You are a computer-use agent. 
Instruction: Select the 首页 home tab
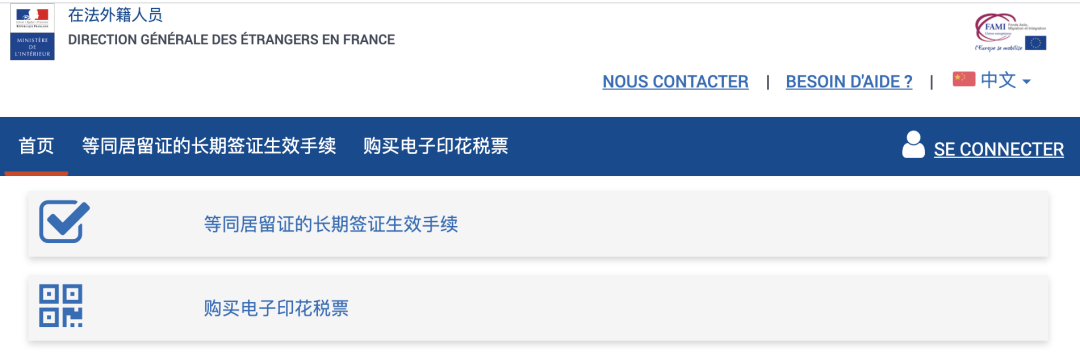[37, 147]
